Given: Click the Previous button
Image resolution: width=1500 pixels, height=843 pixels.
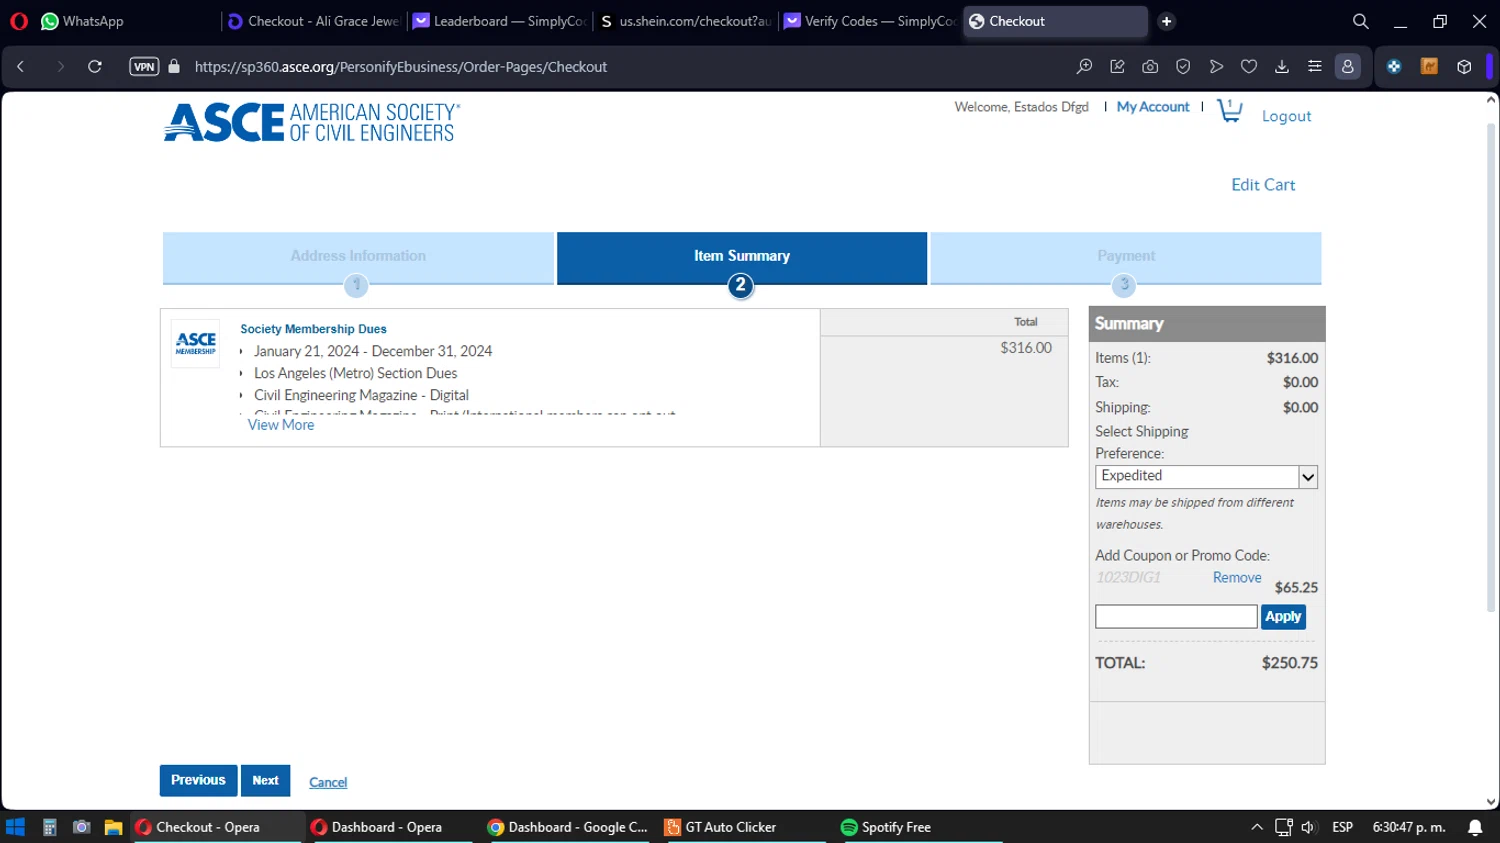Looking at the screenshot, I should 198,780.
